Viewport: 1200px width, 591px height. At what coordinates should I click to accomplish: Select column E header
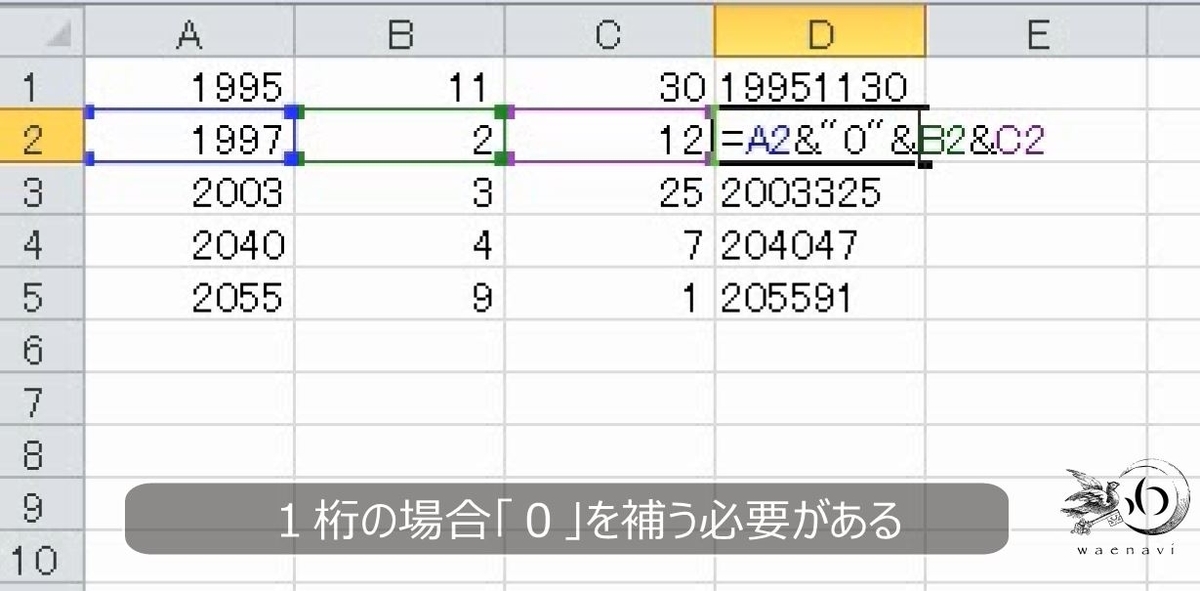click(x=1035, y=32)
